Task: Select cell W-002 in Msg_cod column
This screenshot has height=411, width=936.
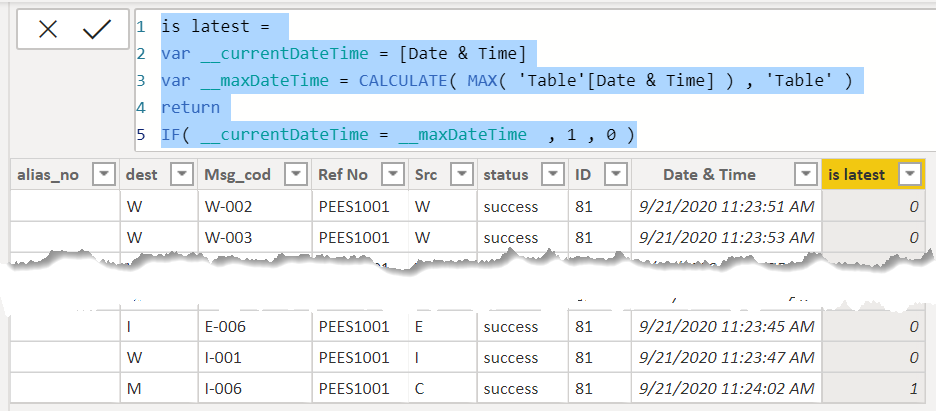Action: click(255, 206)
